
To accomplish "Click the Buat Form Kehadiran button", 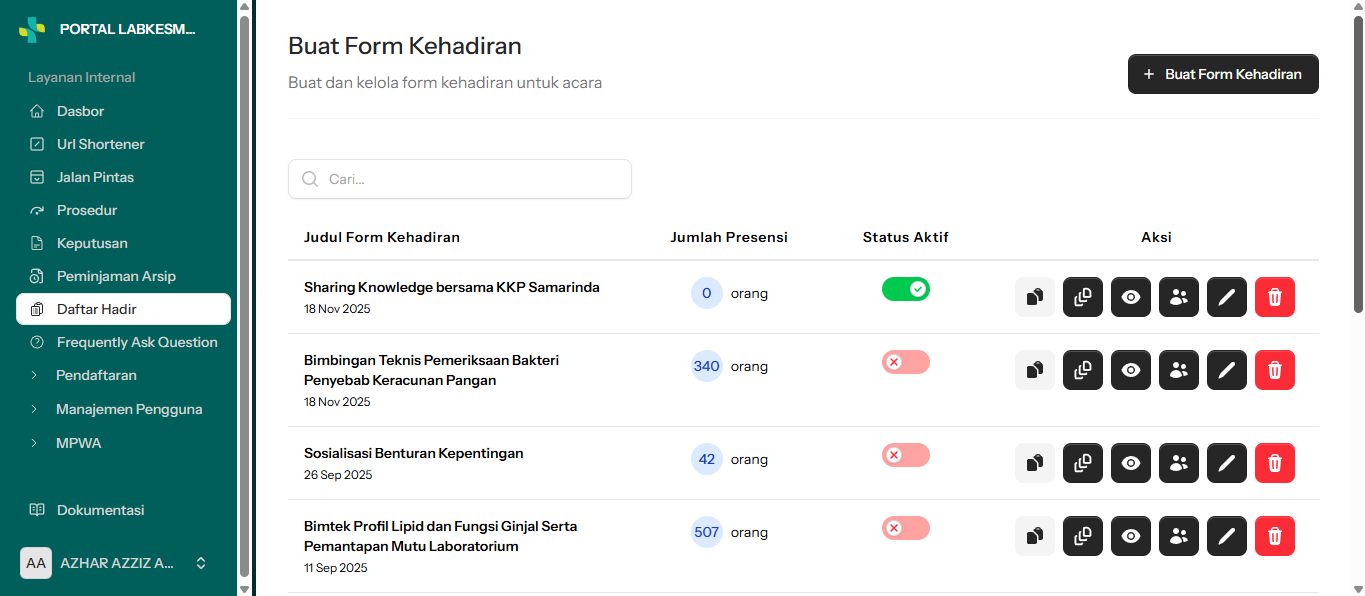I will click(1223, 74).
